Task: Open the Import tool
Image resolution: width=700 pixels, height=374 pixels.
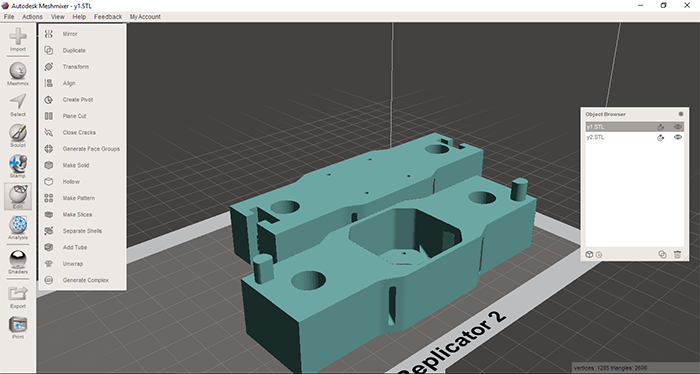Action: tap(18, 39)
